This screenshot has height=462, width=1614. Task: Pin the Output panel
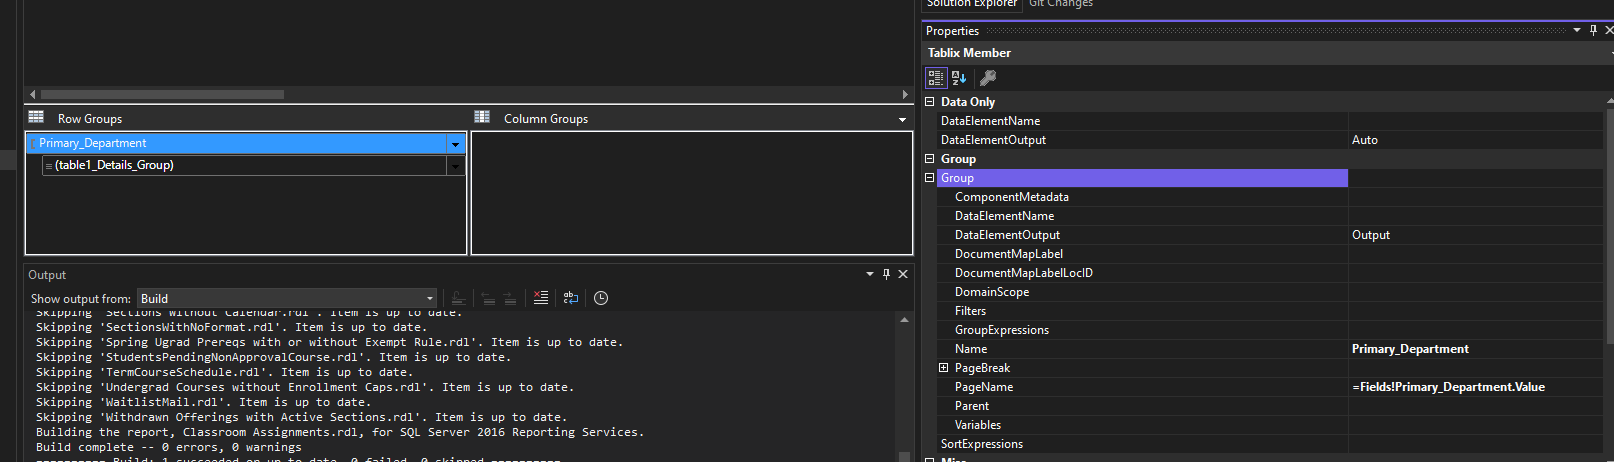[x=886, y=274]
